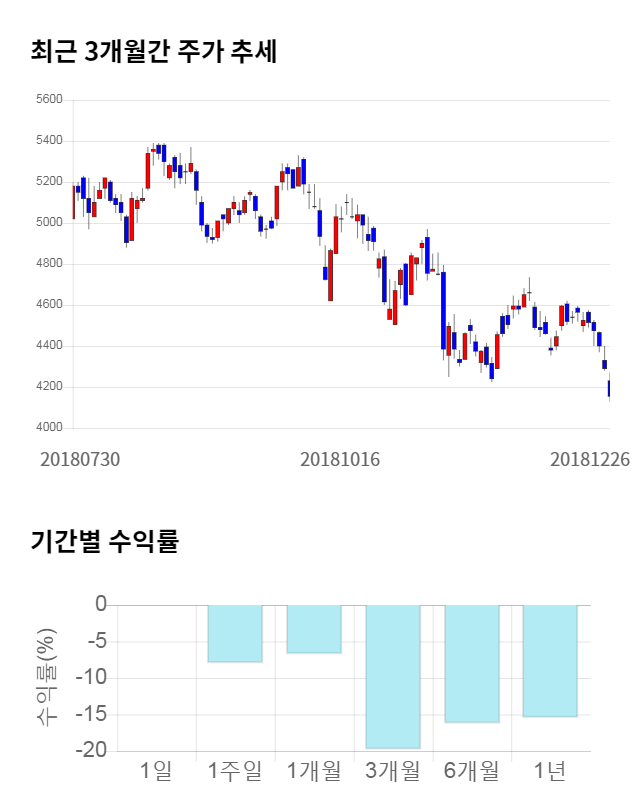Click the '1주일' x-axis label
The height and width of the screenshot is (810, 640).
click(235, 771)
